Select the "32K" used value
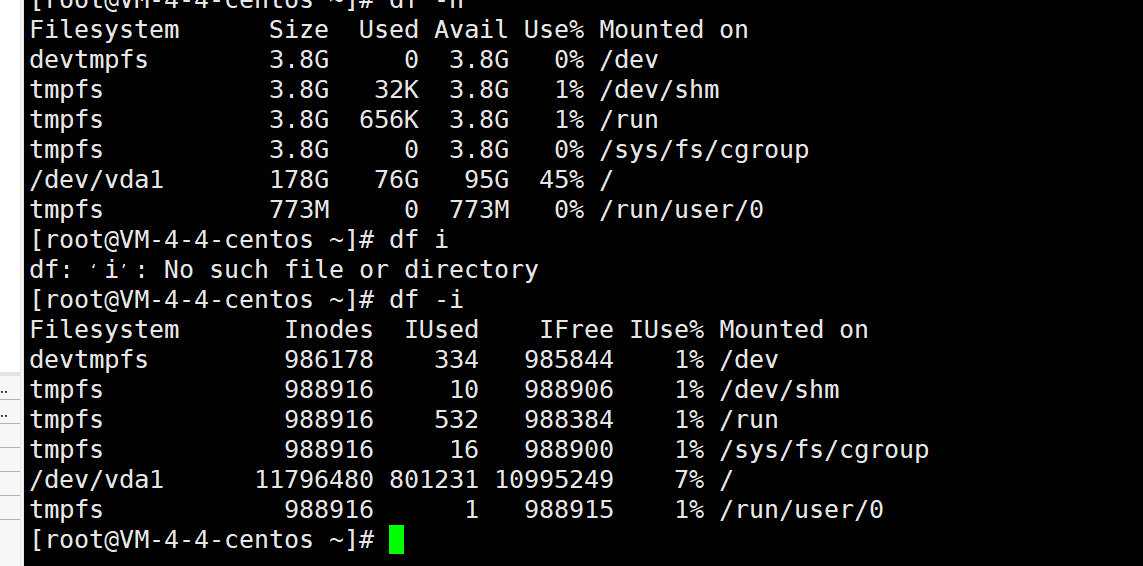Viewport: 1143px width, 566px height. [x=397, y=90]
